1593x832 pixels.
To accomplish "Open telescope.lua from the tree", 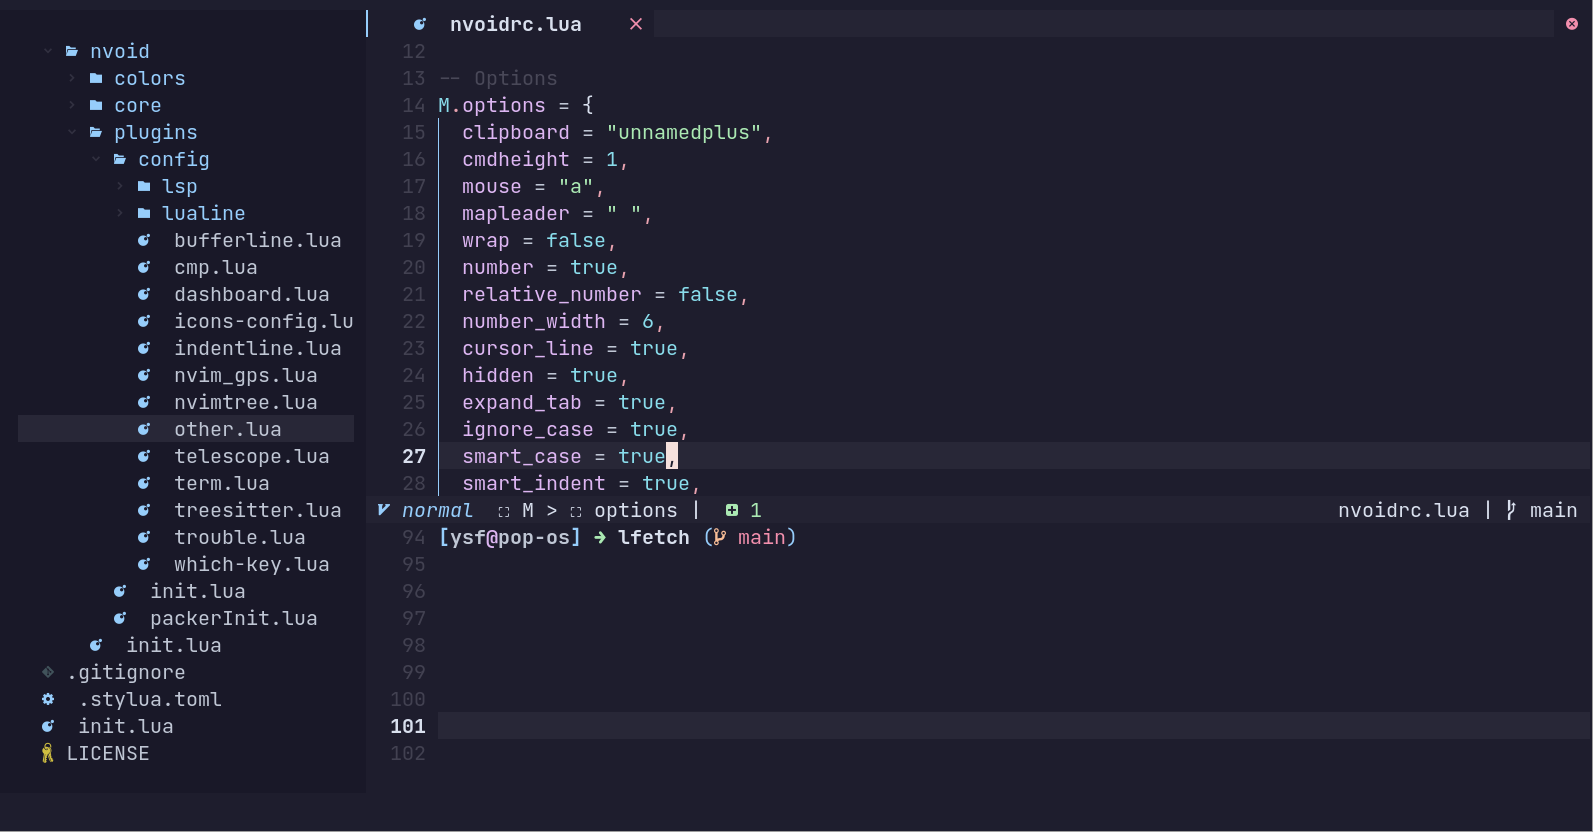I will coord(252,456).
